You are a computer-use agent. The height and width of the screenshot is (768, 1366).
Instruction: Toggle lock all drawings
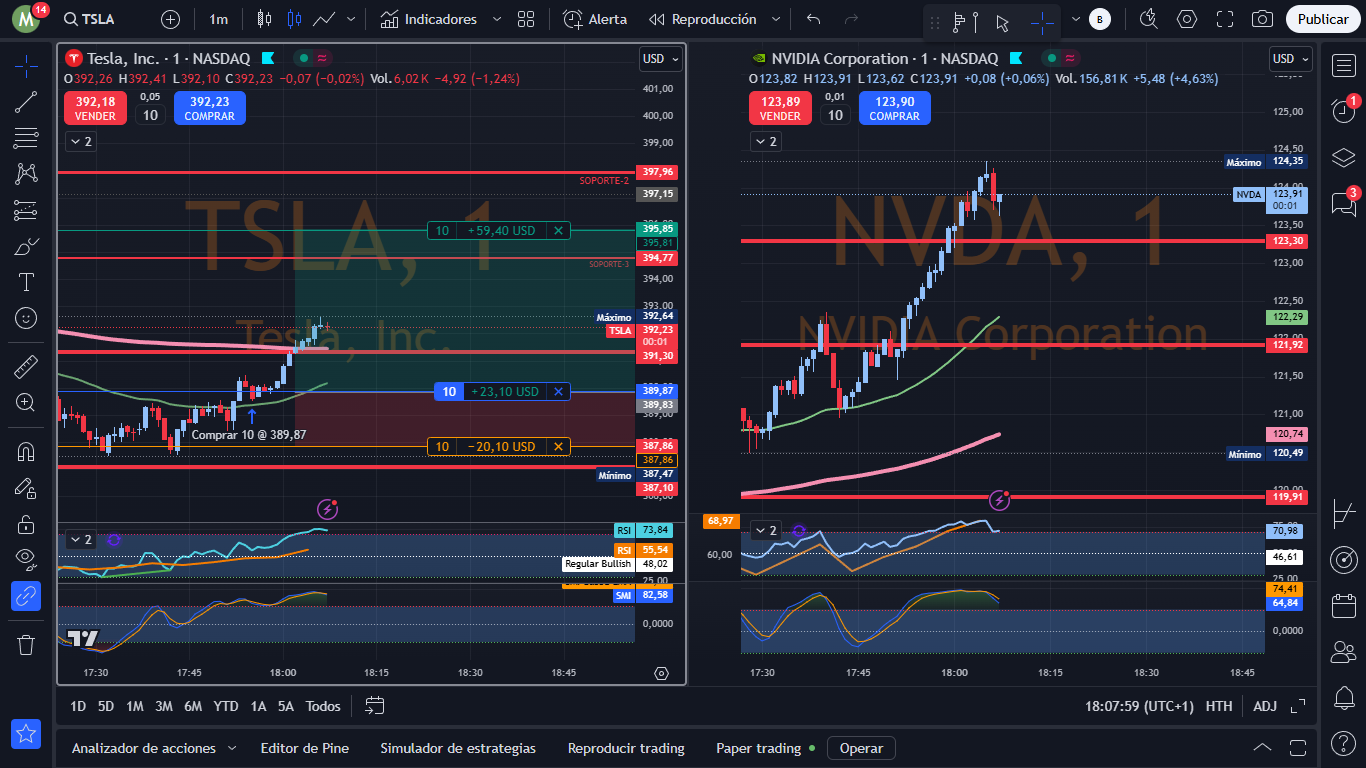tap(26, 524)
